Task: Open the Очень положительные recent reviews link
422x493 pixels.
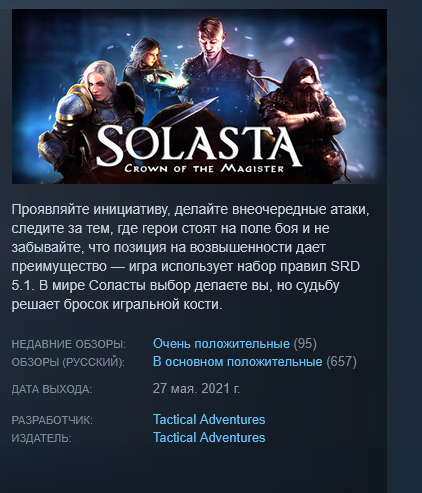Action: pyautogui.click(x=221, y=344)
